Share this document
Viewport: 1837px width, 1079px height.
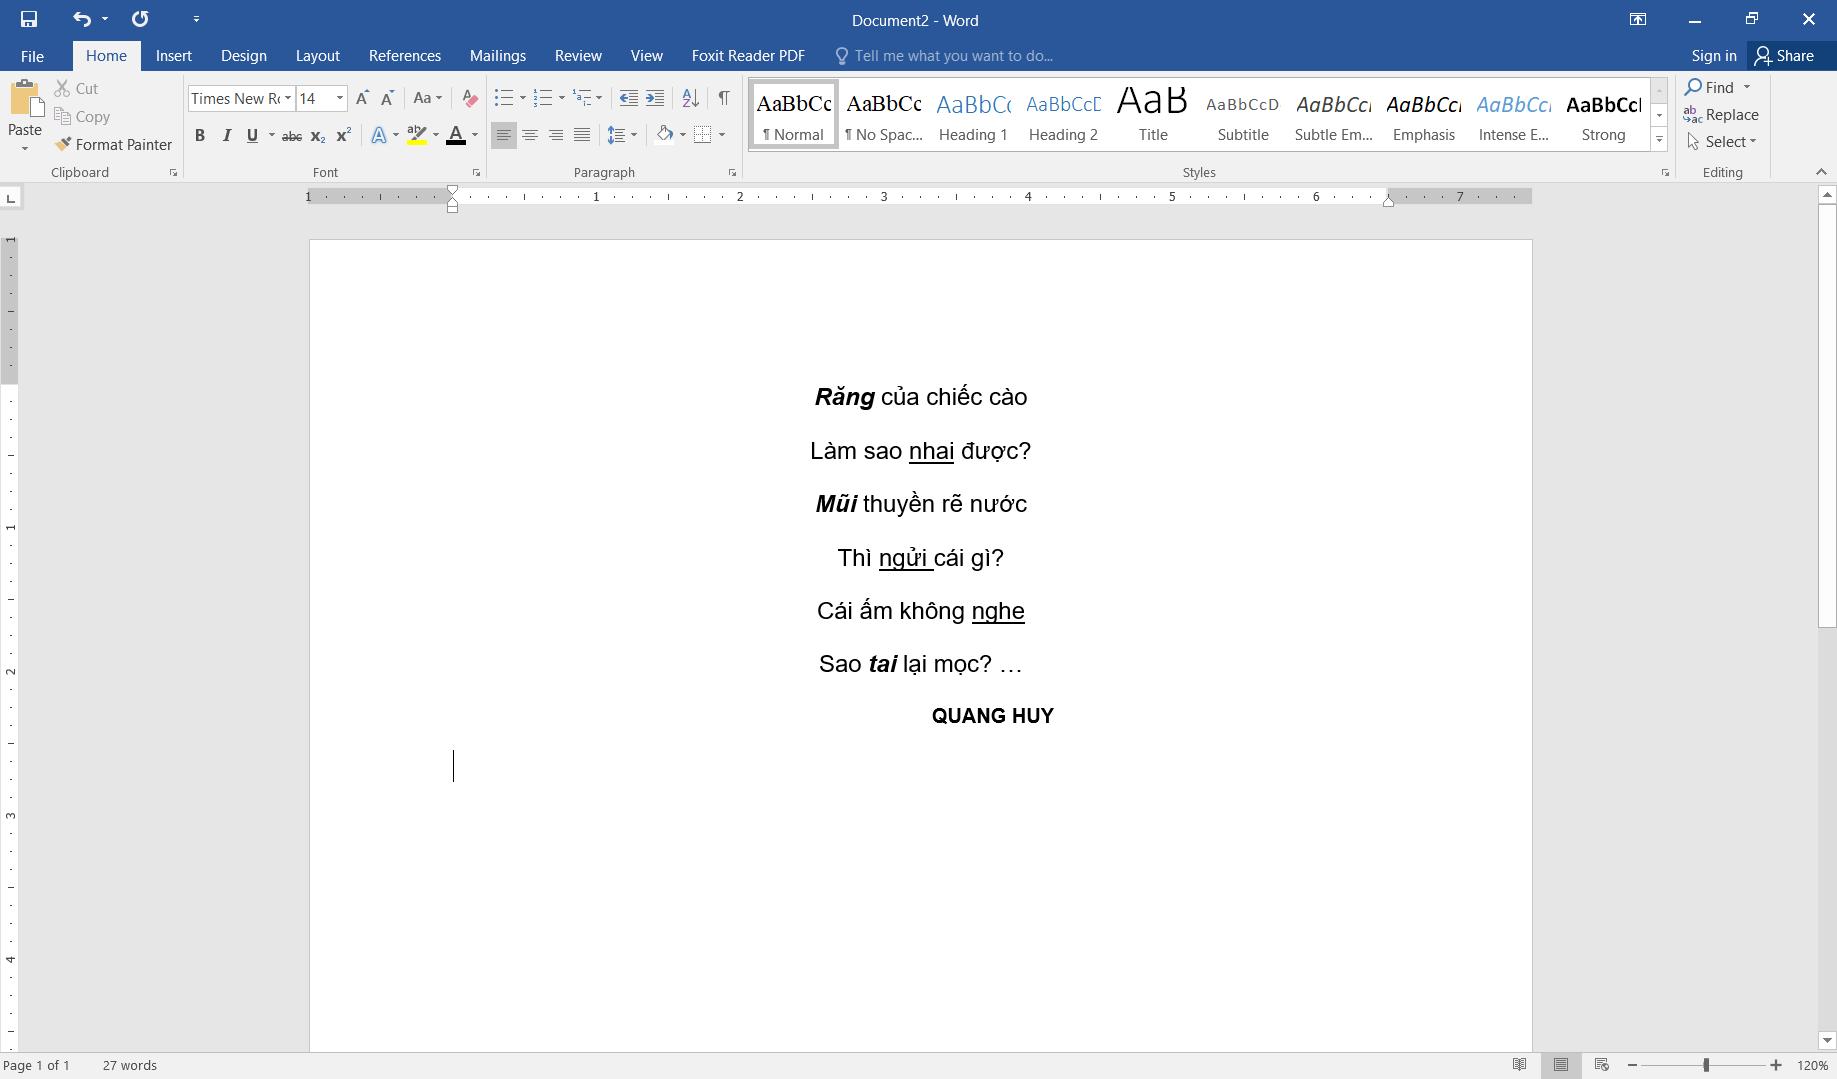point(1785,56)
